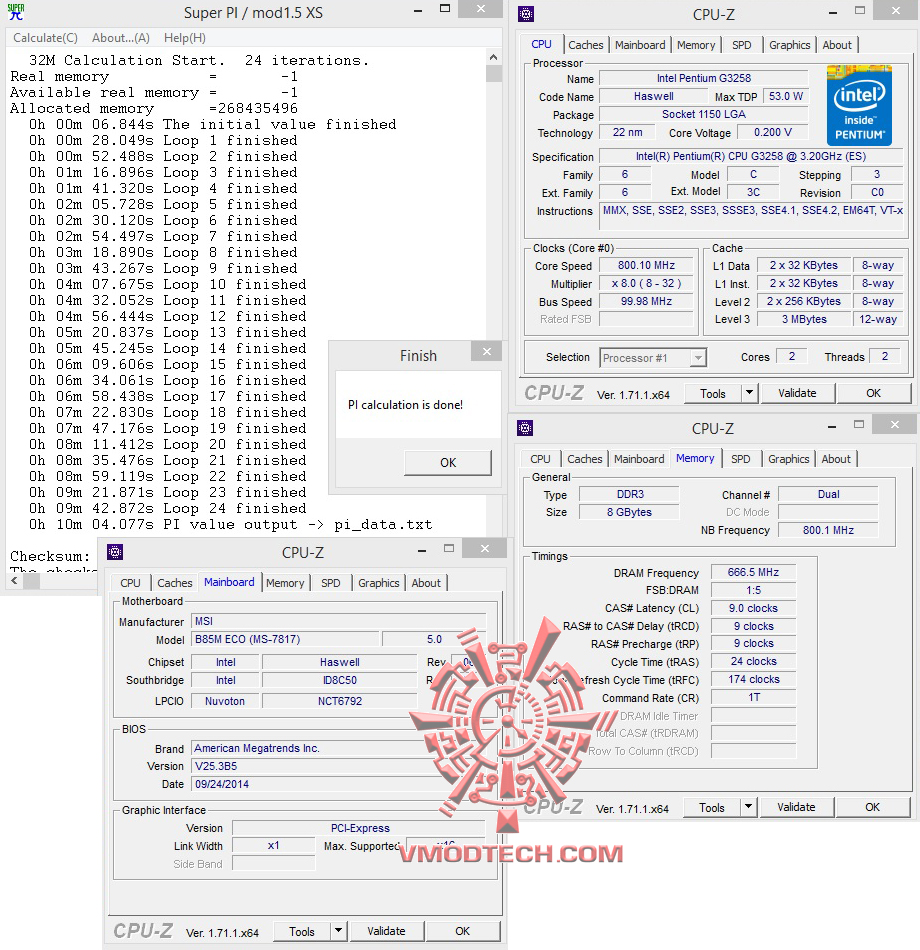Switch to Graphics tab in top CPU-Z window

point(789,45)
